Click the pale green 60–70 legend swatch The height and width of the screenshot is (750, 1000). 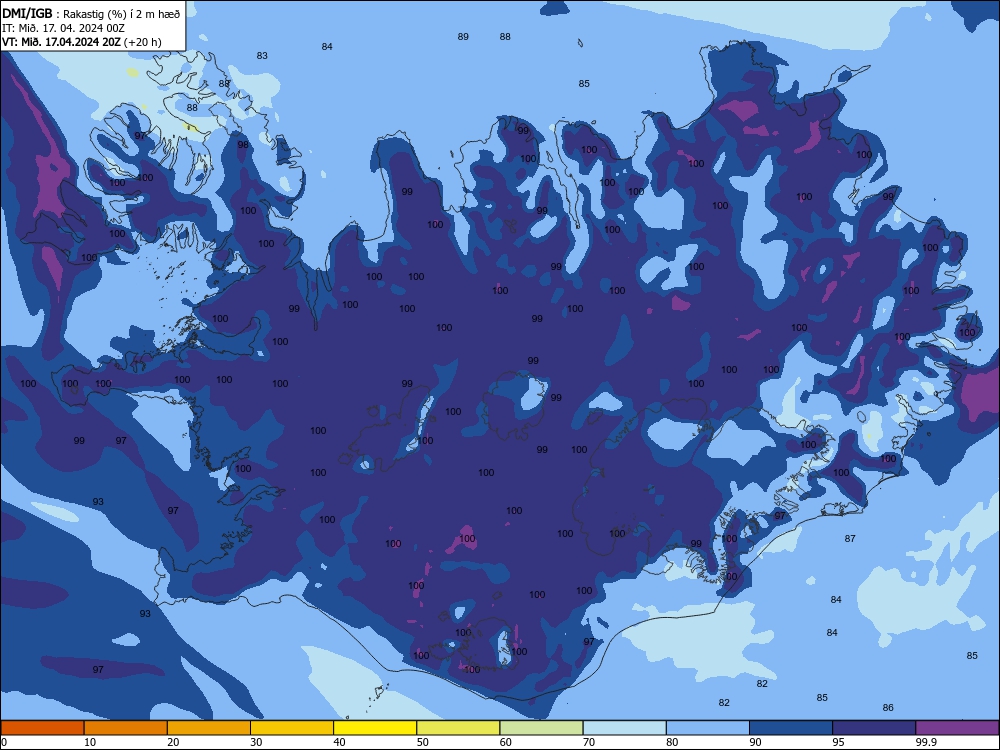(541, 728)
